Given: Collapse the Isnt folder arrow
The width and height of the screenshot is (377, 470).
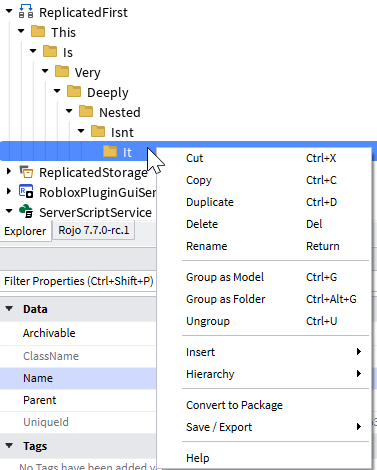Looking at the screenshot, I should [x=81, y=131].
